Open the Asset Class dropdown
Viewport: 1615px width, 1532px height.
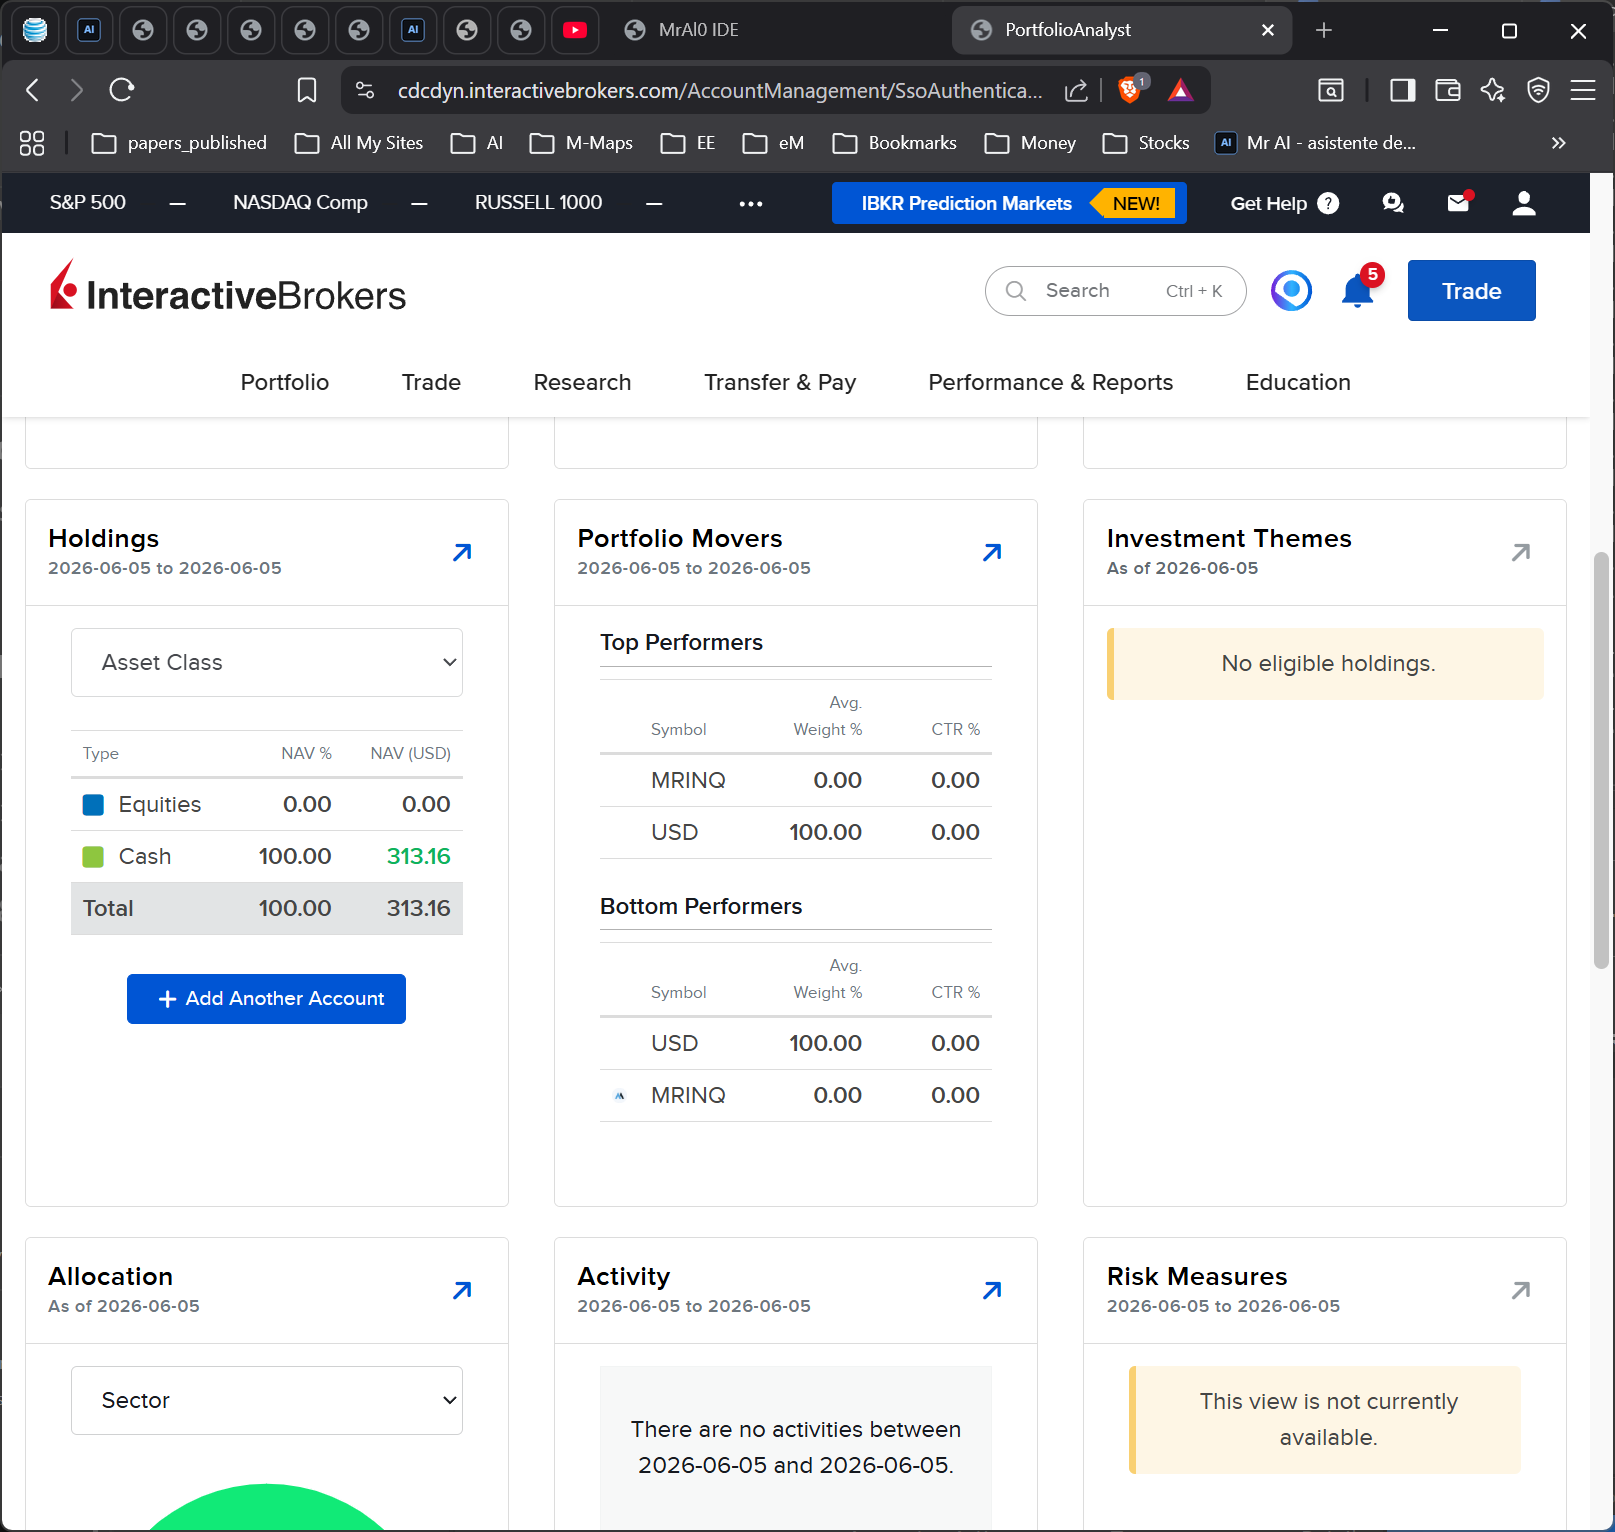[267, 662]
